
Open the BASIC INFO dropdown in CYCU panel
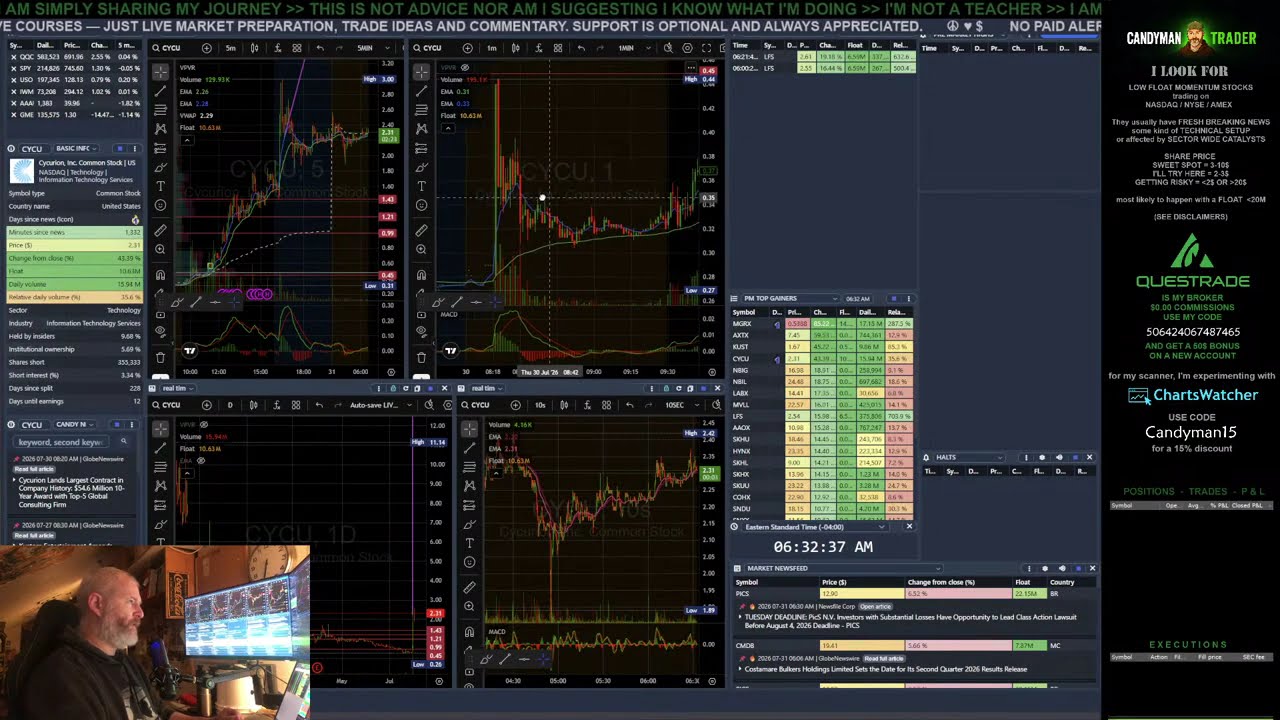click(75, 148)
